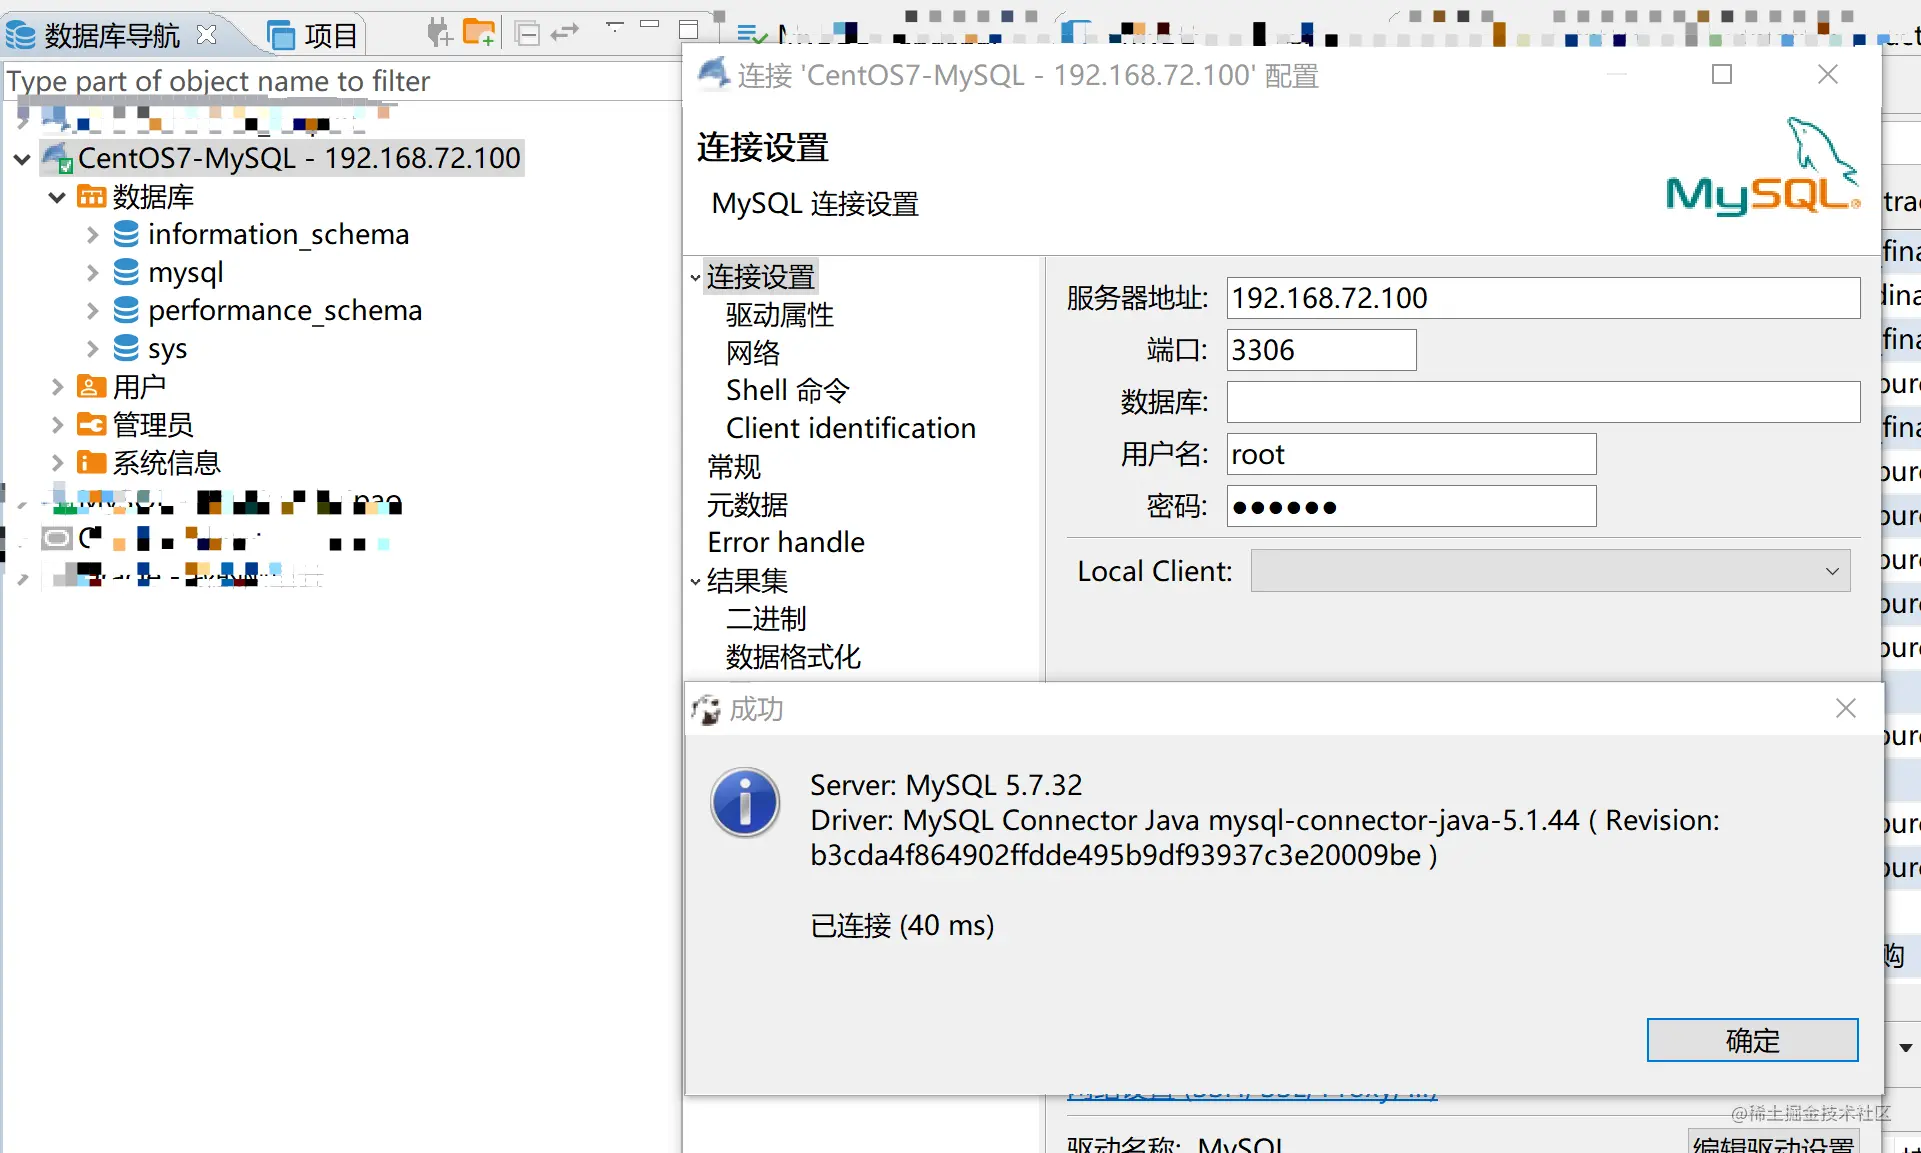
Task: Click the 管理员 folder icon
Action: 91,424
